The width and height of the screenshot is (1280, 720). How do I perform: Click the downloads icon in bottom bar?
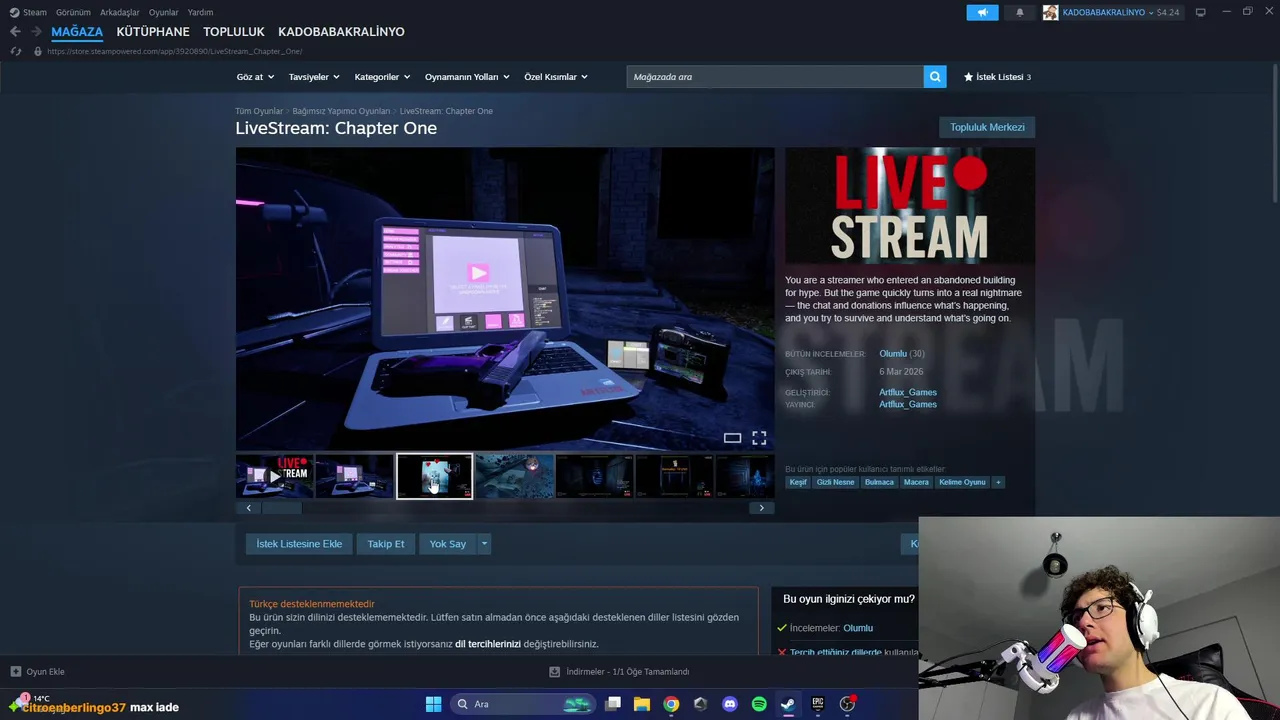click(x=555, y=671)
